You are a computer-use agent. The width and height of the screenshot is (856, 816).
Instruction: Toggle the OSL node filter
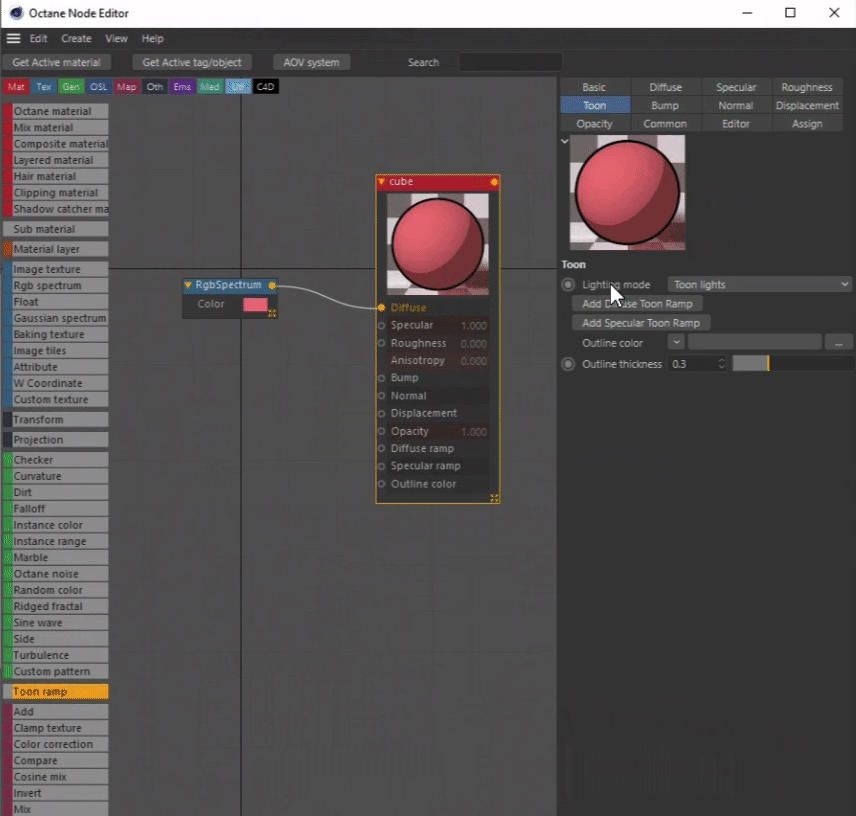[x=99, y=87]
